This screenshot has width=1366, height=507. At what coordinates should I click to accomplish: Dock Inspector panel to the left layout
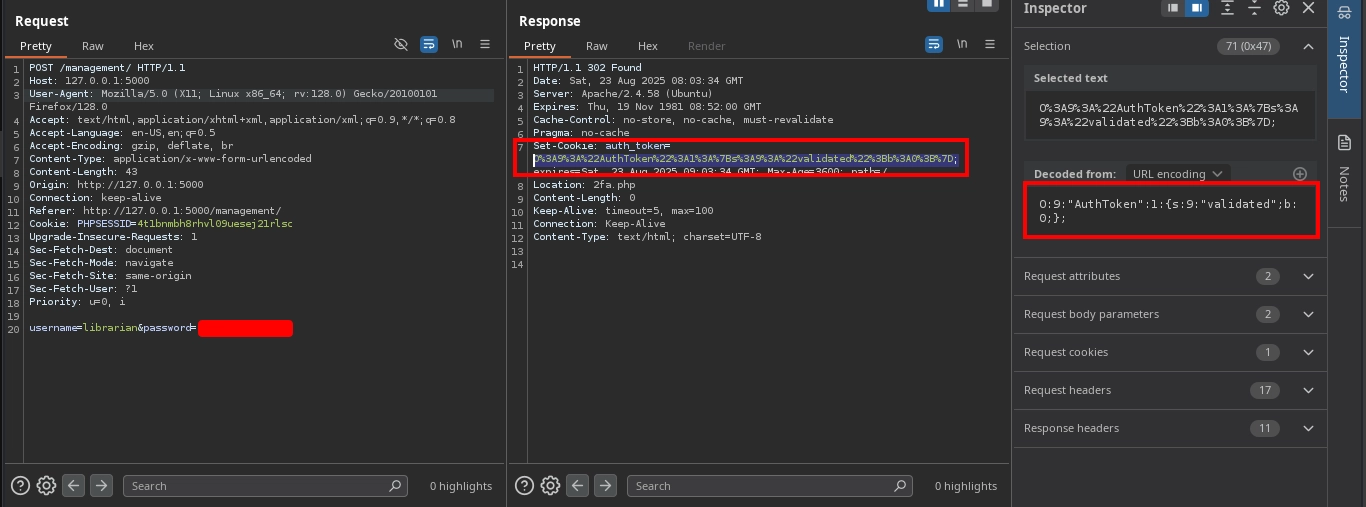(x=1174, y=8)
